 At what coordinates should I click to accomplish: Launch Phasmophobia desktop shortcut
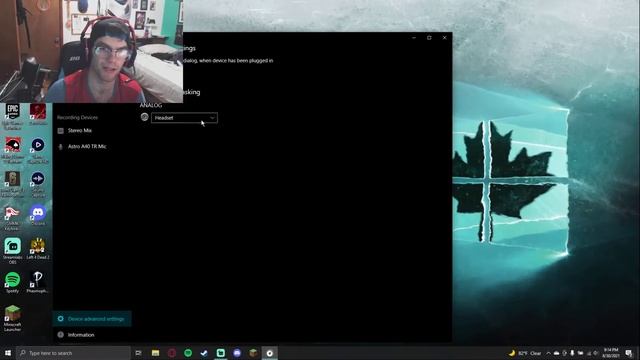point(38,282)
